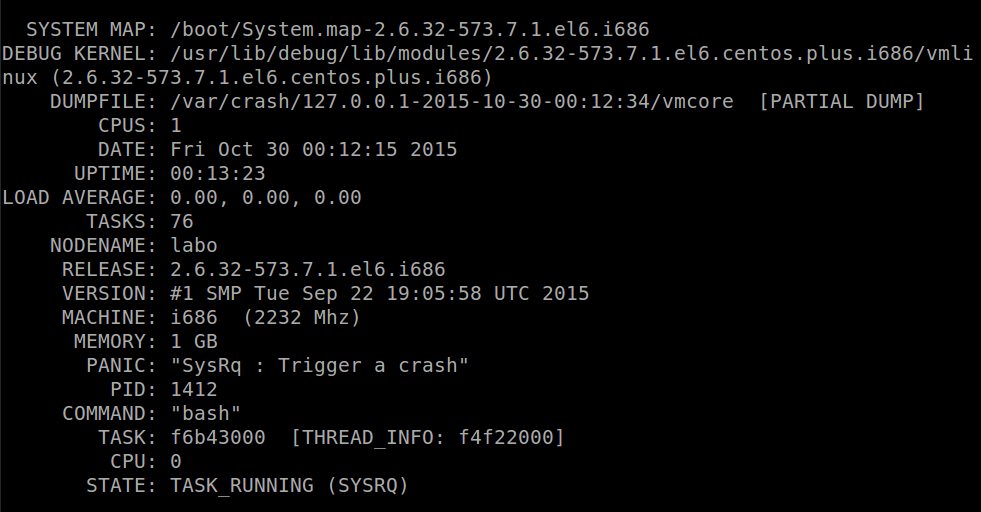Screen dimensions: 981x512
Task: Click the COMMAND value "bash"
Action: [x=206, y=413]
